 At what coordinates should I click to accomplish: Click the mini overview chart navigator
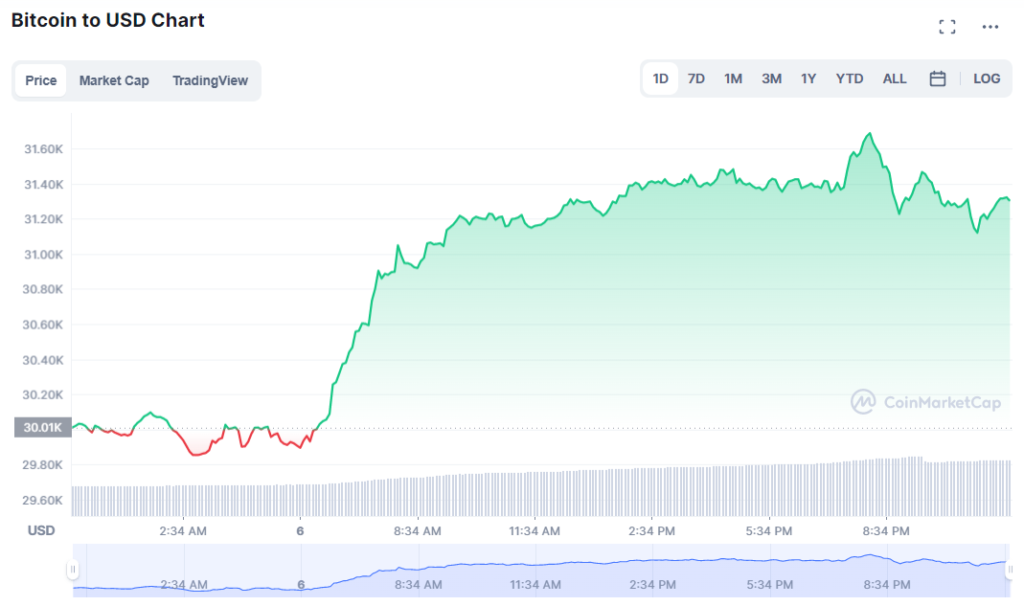click(x=540, y=570)
